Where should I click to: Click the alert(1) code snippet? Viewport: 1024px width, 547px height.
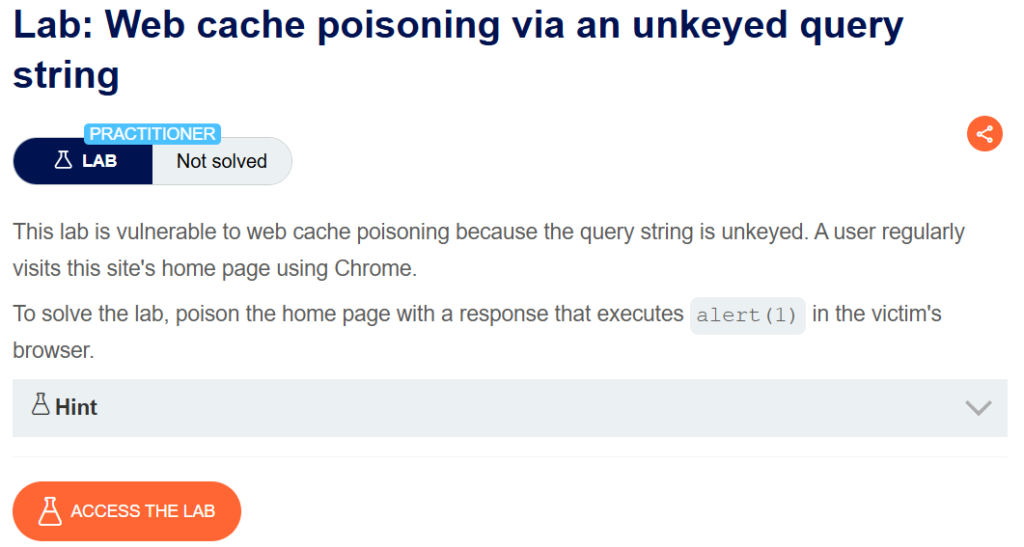coord(747,315)
